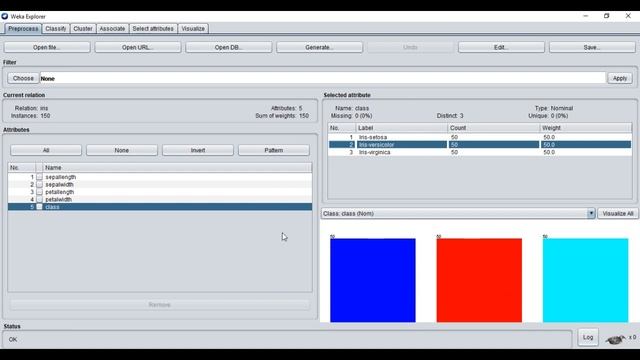Select the petalwidth attribute row
This screenshot has width=640, height=360.
160,199
